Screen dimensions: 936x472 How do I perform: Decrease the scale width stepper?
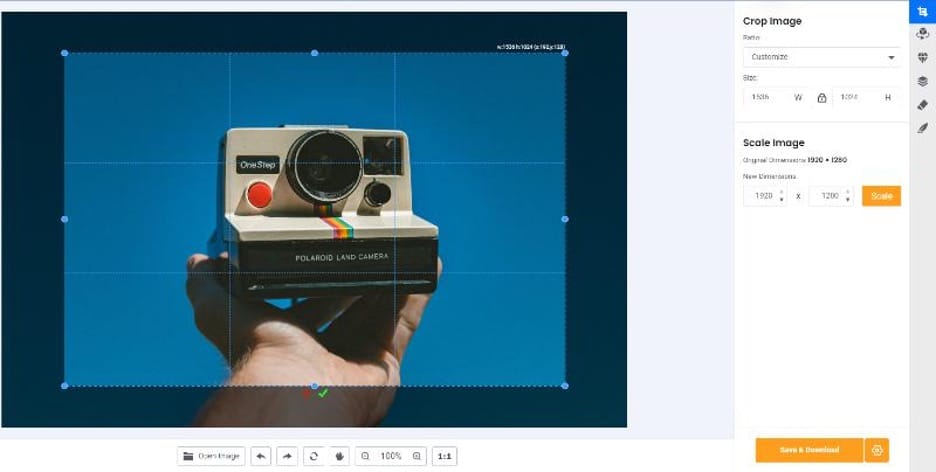pyautogui.click(x=782, y=200)
